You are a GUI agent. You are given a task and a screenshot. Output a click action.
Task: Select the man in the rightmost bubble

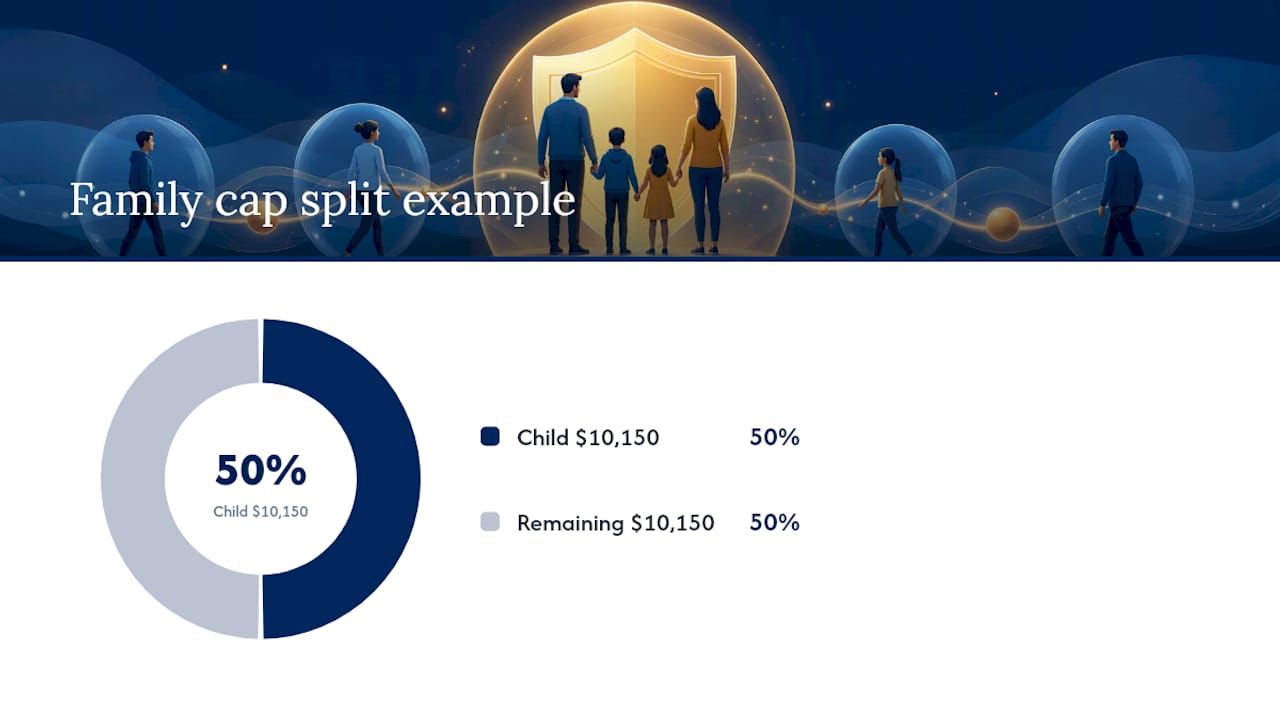1121,193
